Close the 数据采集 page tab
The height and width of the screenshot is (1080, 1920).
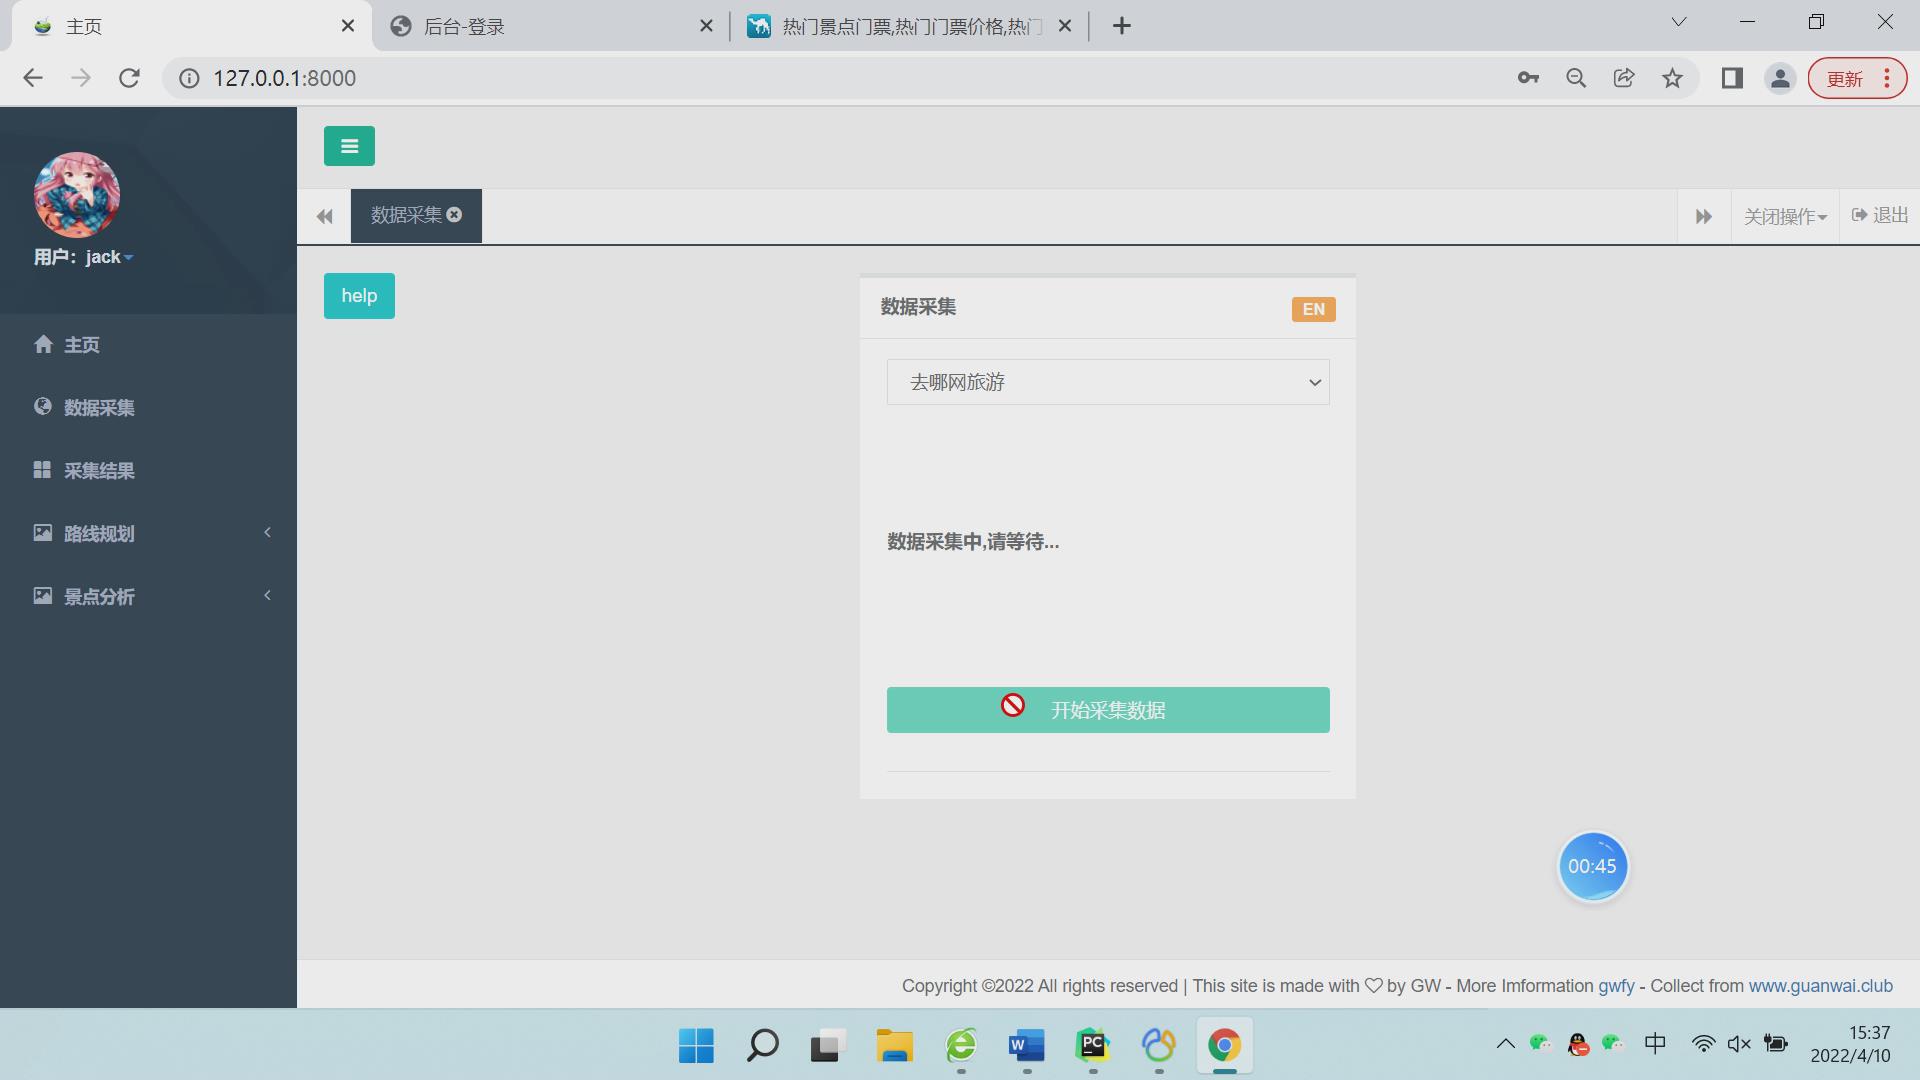click(x=455, y=214)
